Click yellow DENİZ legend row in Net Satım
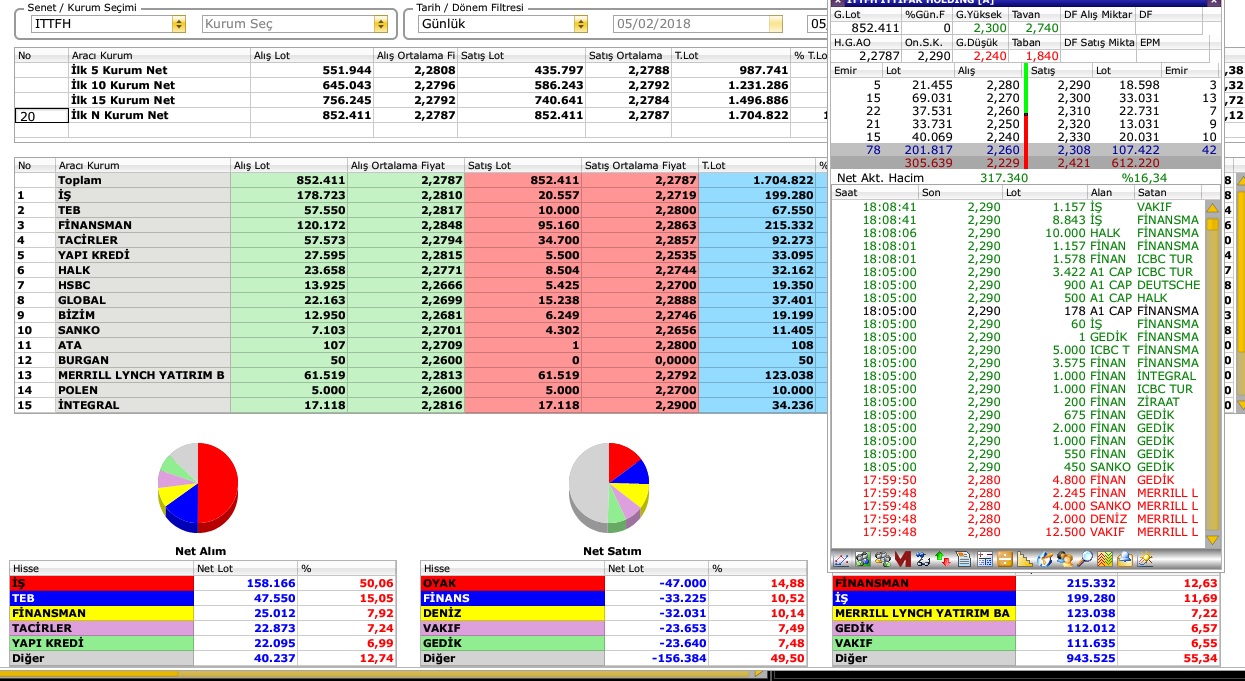 tap(614, 613)
